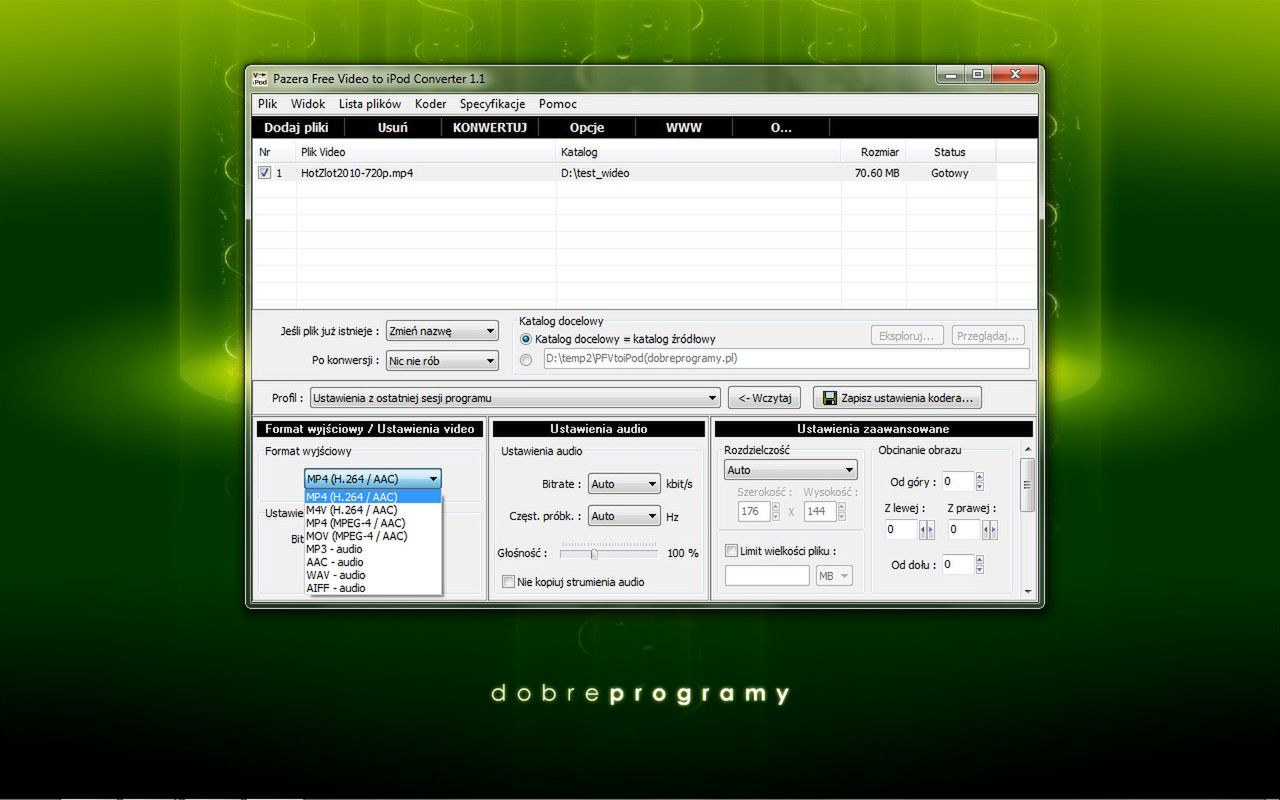1280x800 pixels.
Task: Click the Z lewej crop stepper
Action: tap(926, 530)
